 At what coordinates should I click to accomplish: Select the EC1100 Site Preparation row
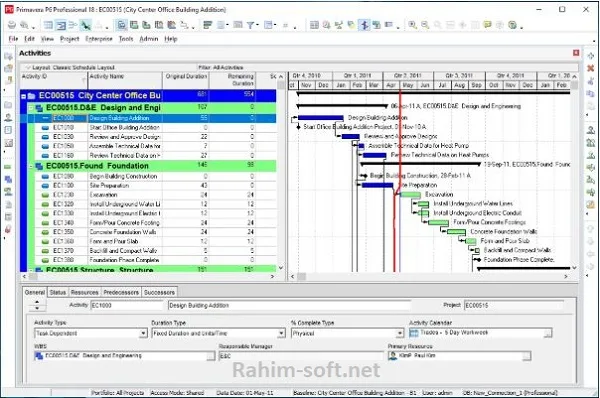(155, 186)
